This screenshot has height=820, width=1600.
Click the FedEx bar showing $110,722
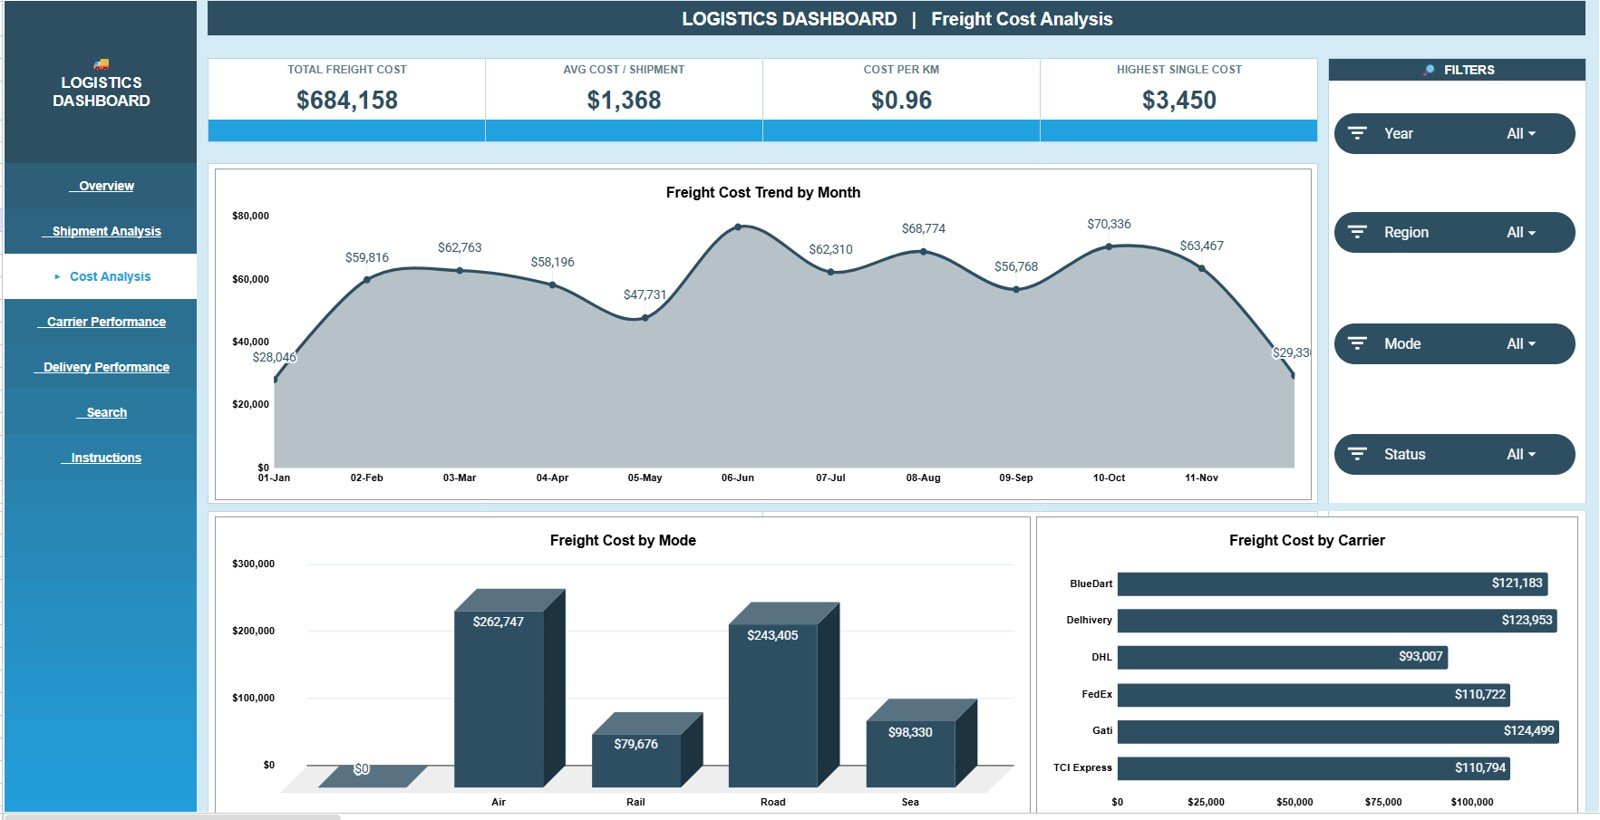[x=1314, y=695]
